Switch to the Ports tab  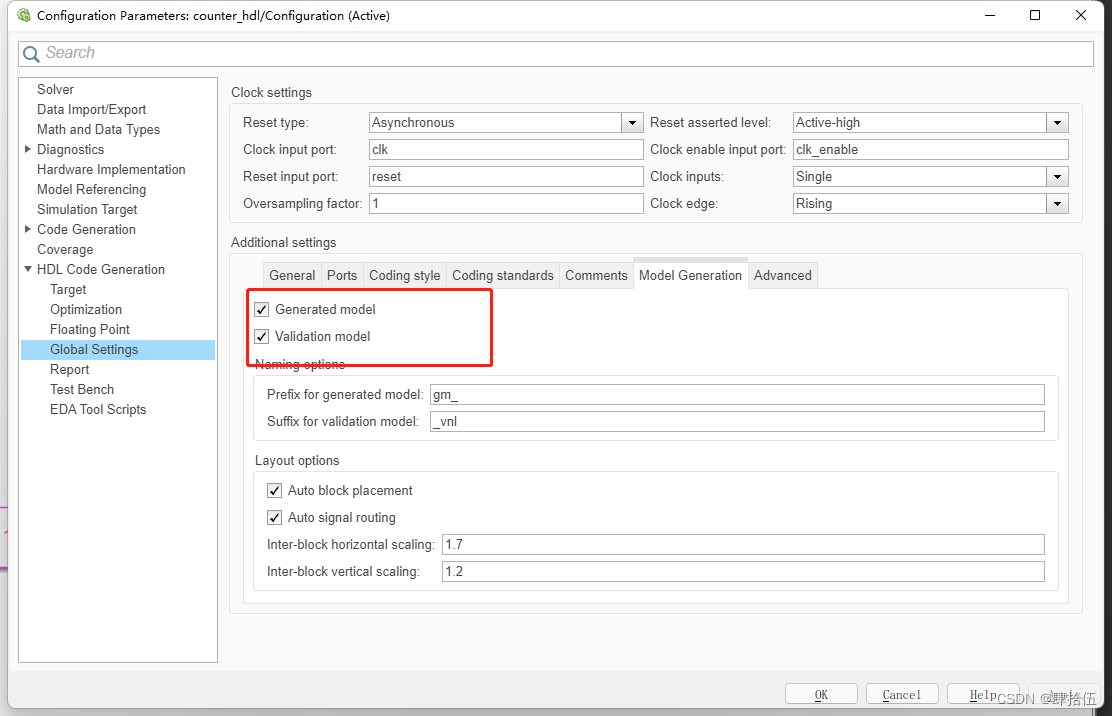click(342, 275)
